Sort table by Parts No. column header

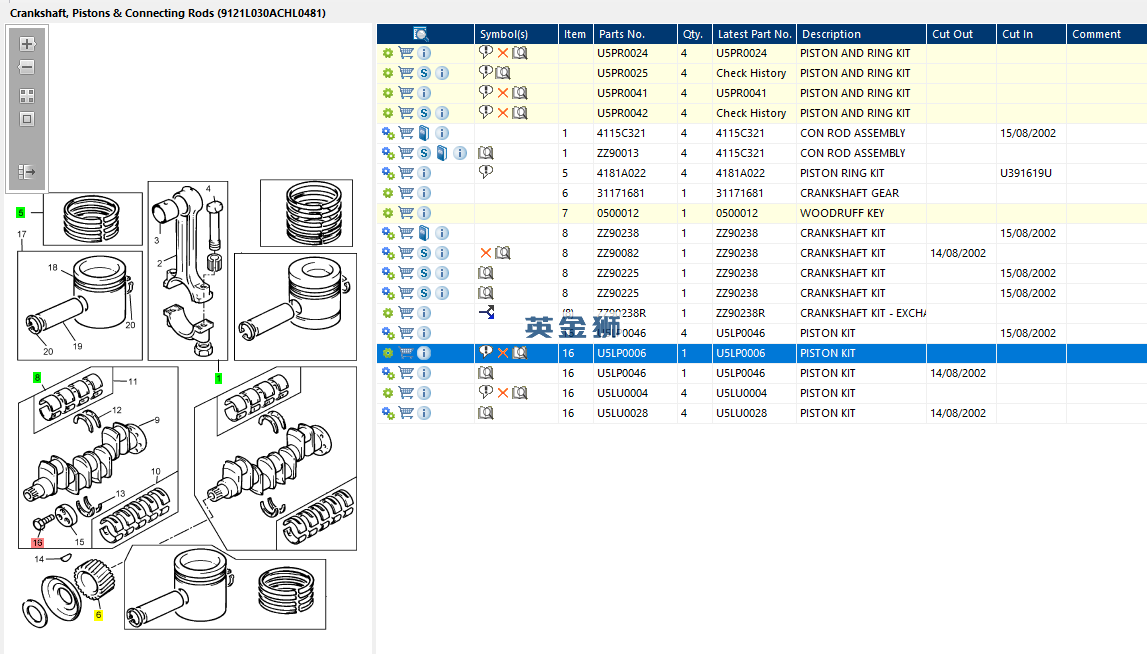[622, 34]
